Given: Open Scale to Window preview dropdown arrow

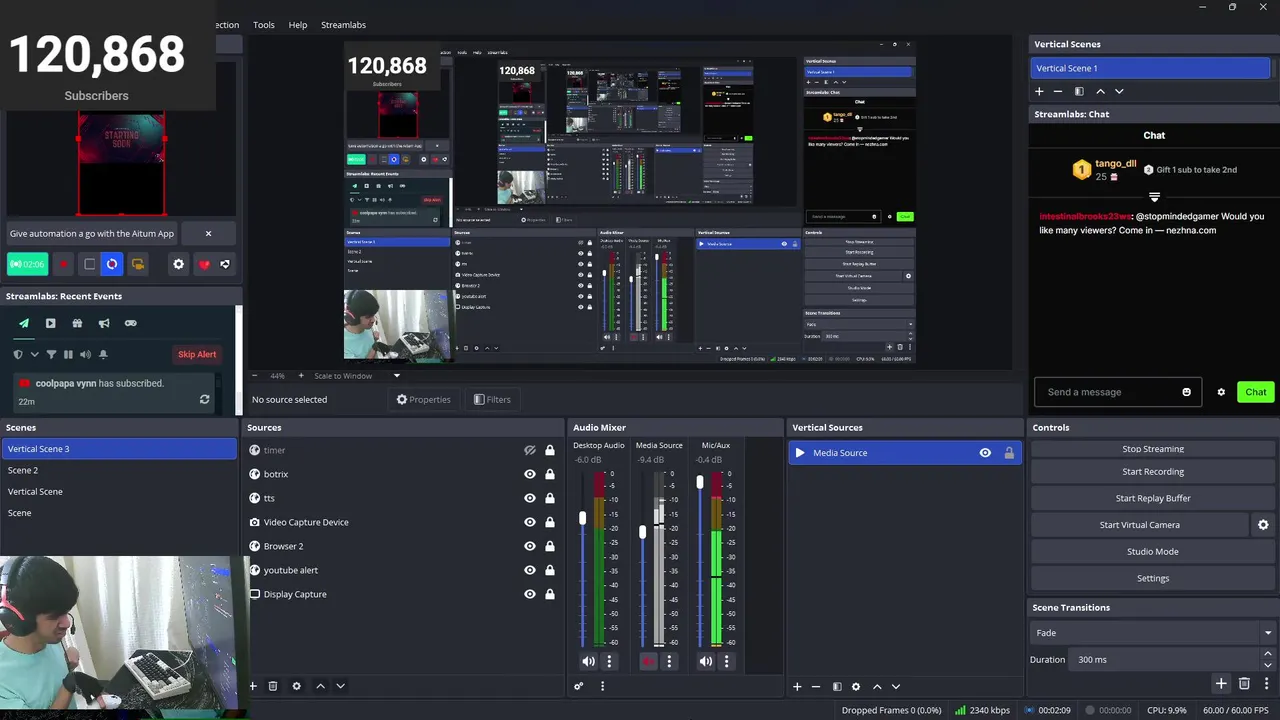Looking at the screenshot, I should tap(396, 376).
